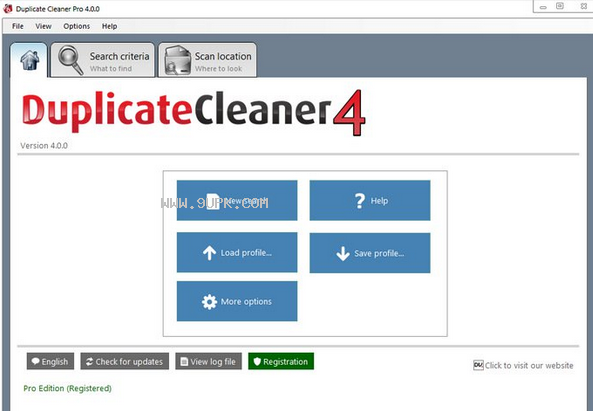Minimize the Duplicate Cleaner window
Image resolution: width=593 pixels, height=411 pixels.
[x=543, y=7]
